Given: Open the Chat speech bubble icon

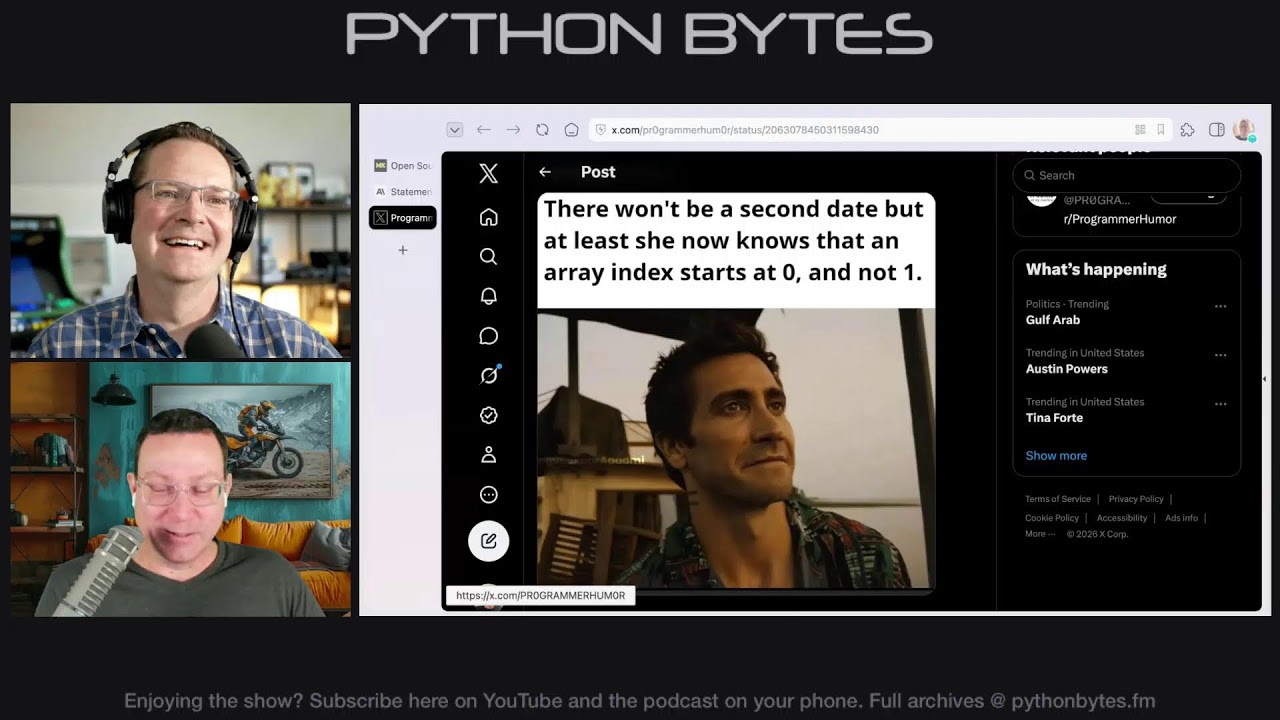Looking at the screenshot, I should click(x=488, y=336).
